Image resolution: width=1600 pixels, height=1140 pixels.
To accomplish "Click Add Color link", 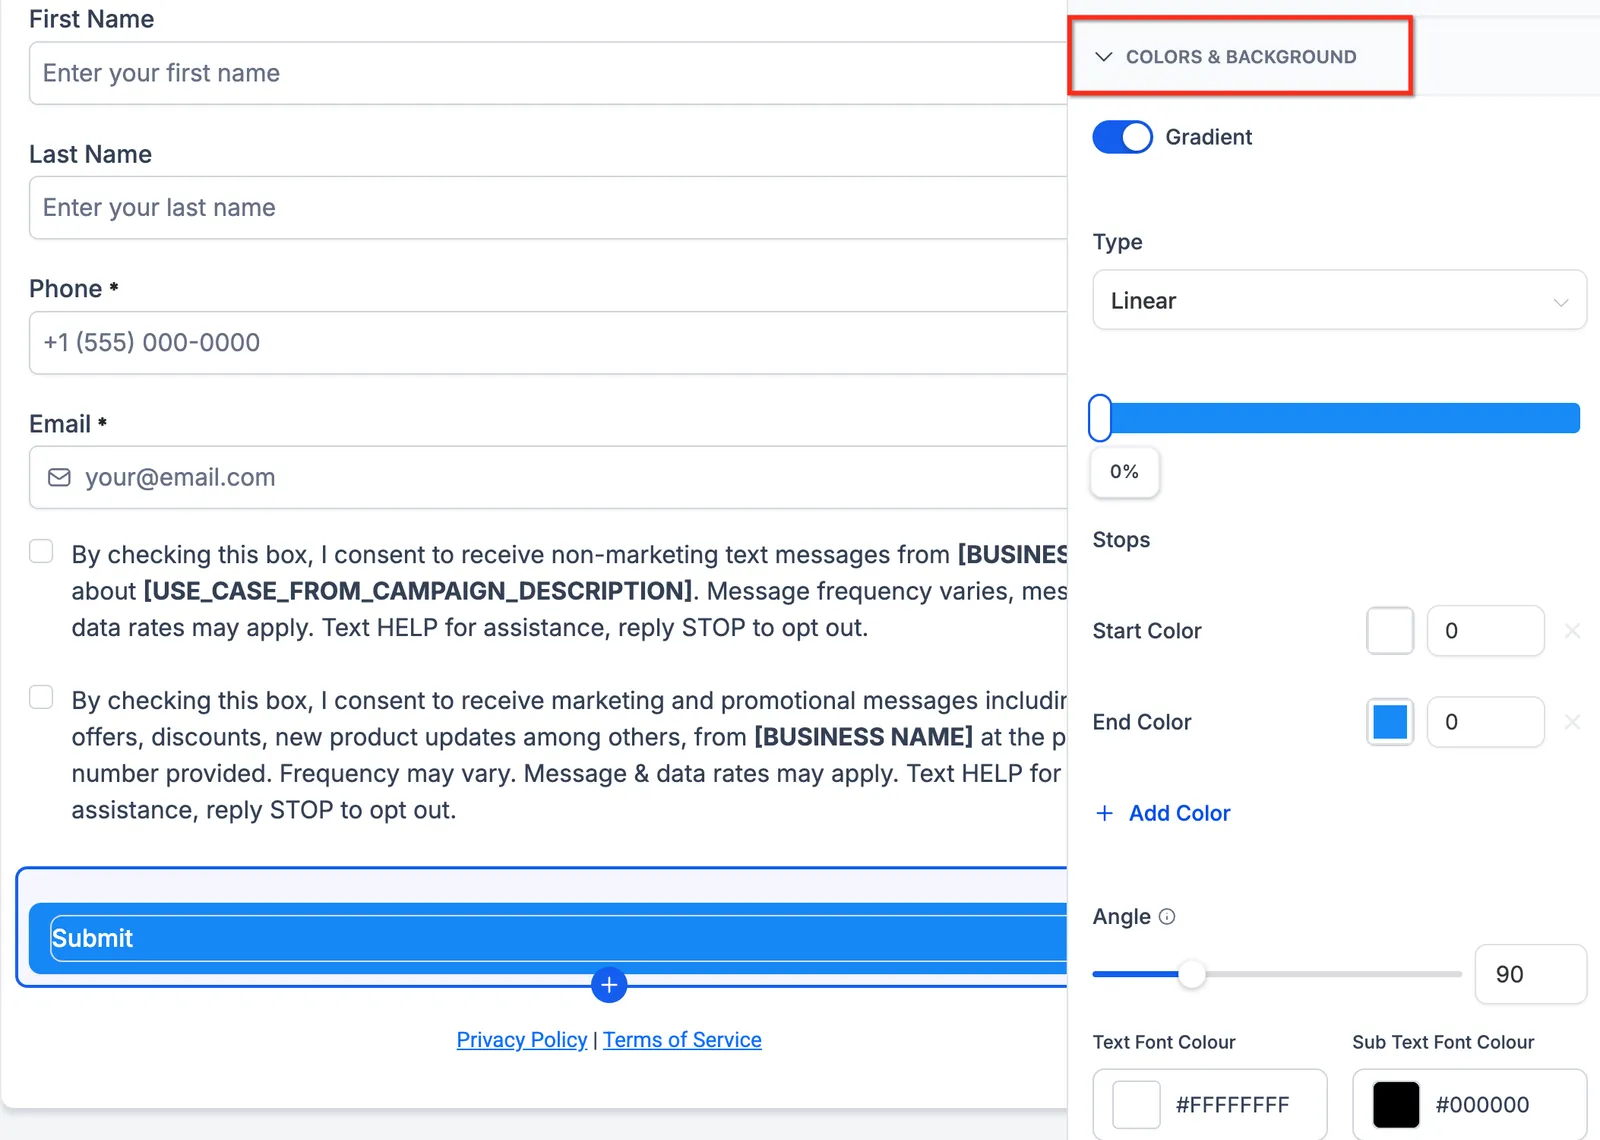I will pyautogui.click(x=1179, y=814).
